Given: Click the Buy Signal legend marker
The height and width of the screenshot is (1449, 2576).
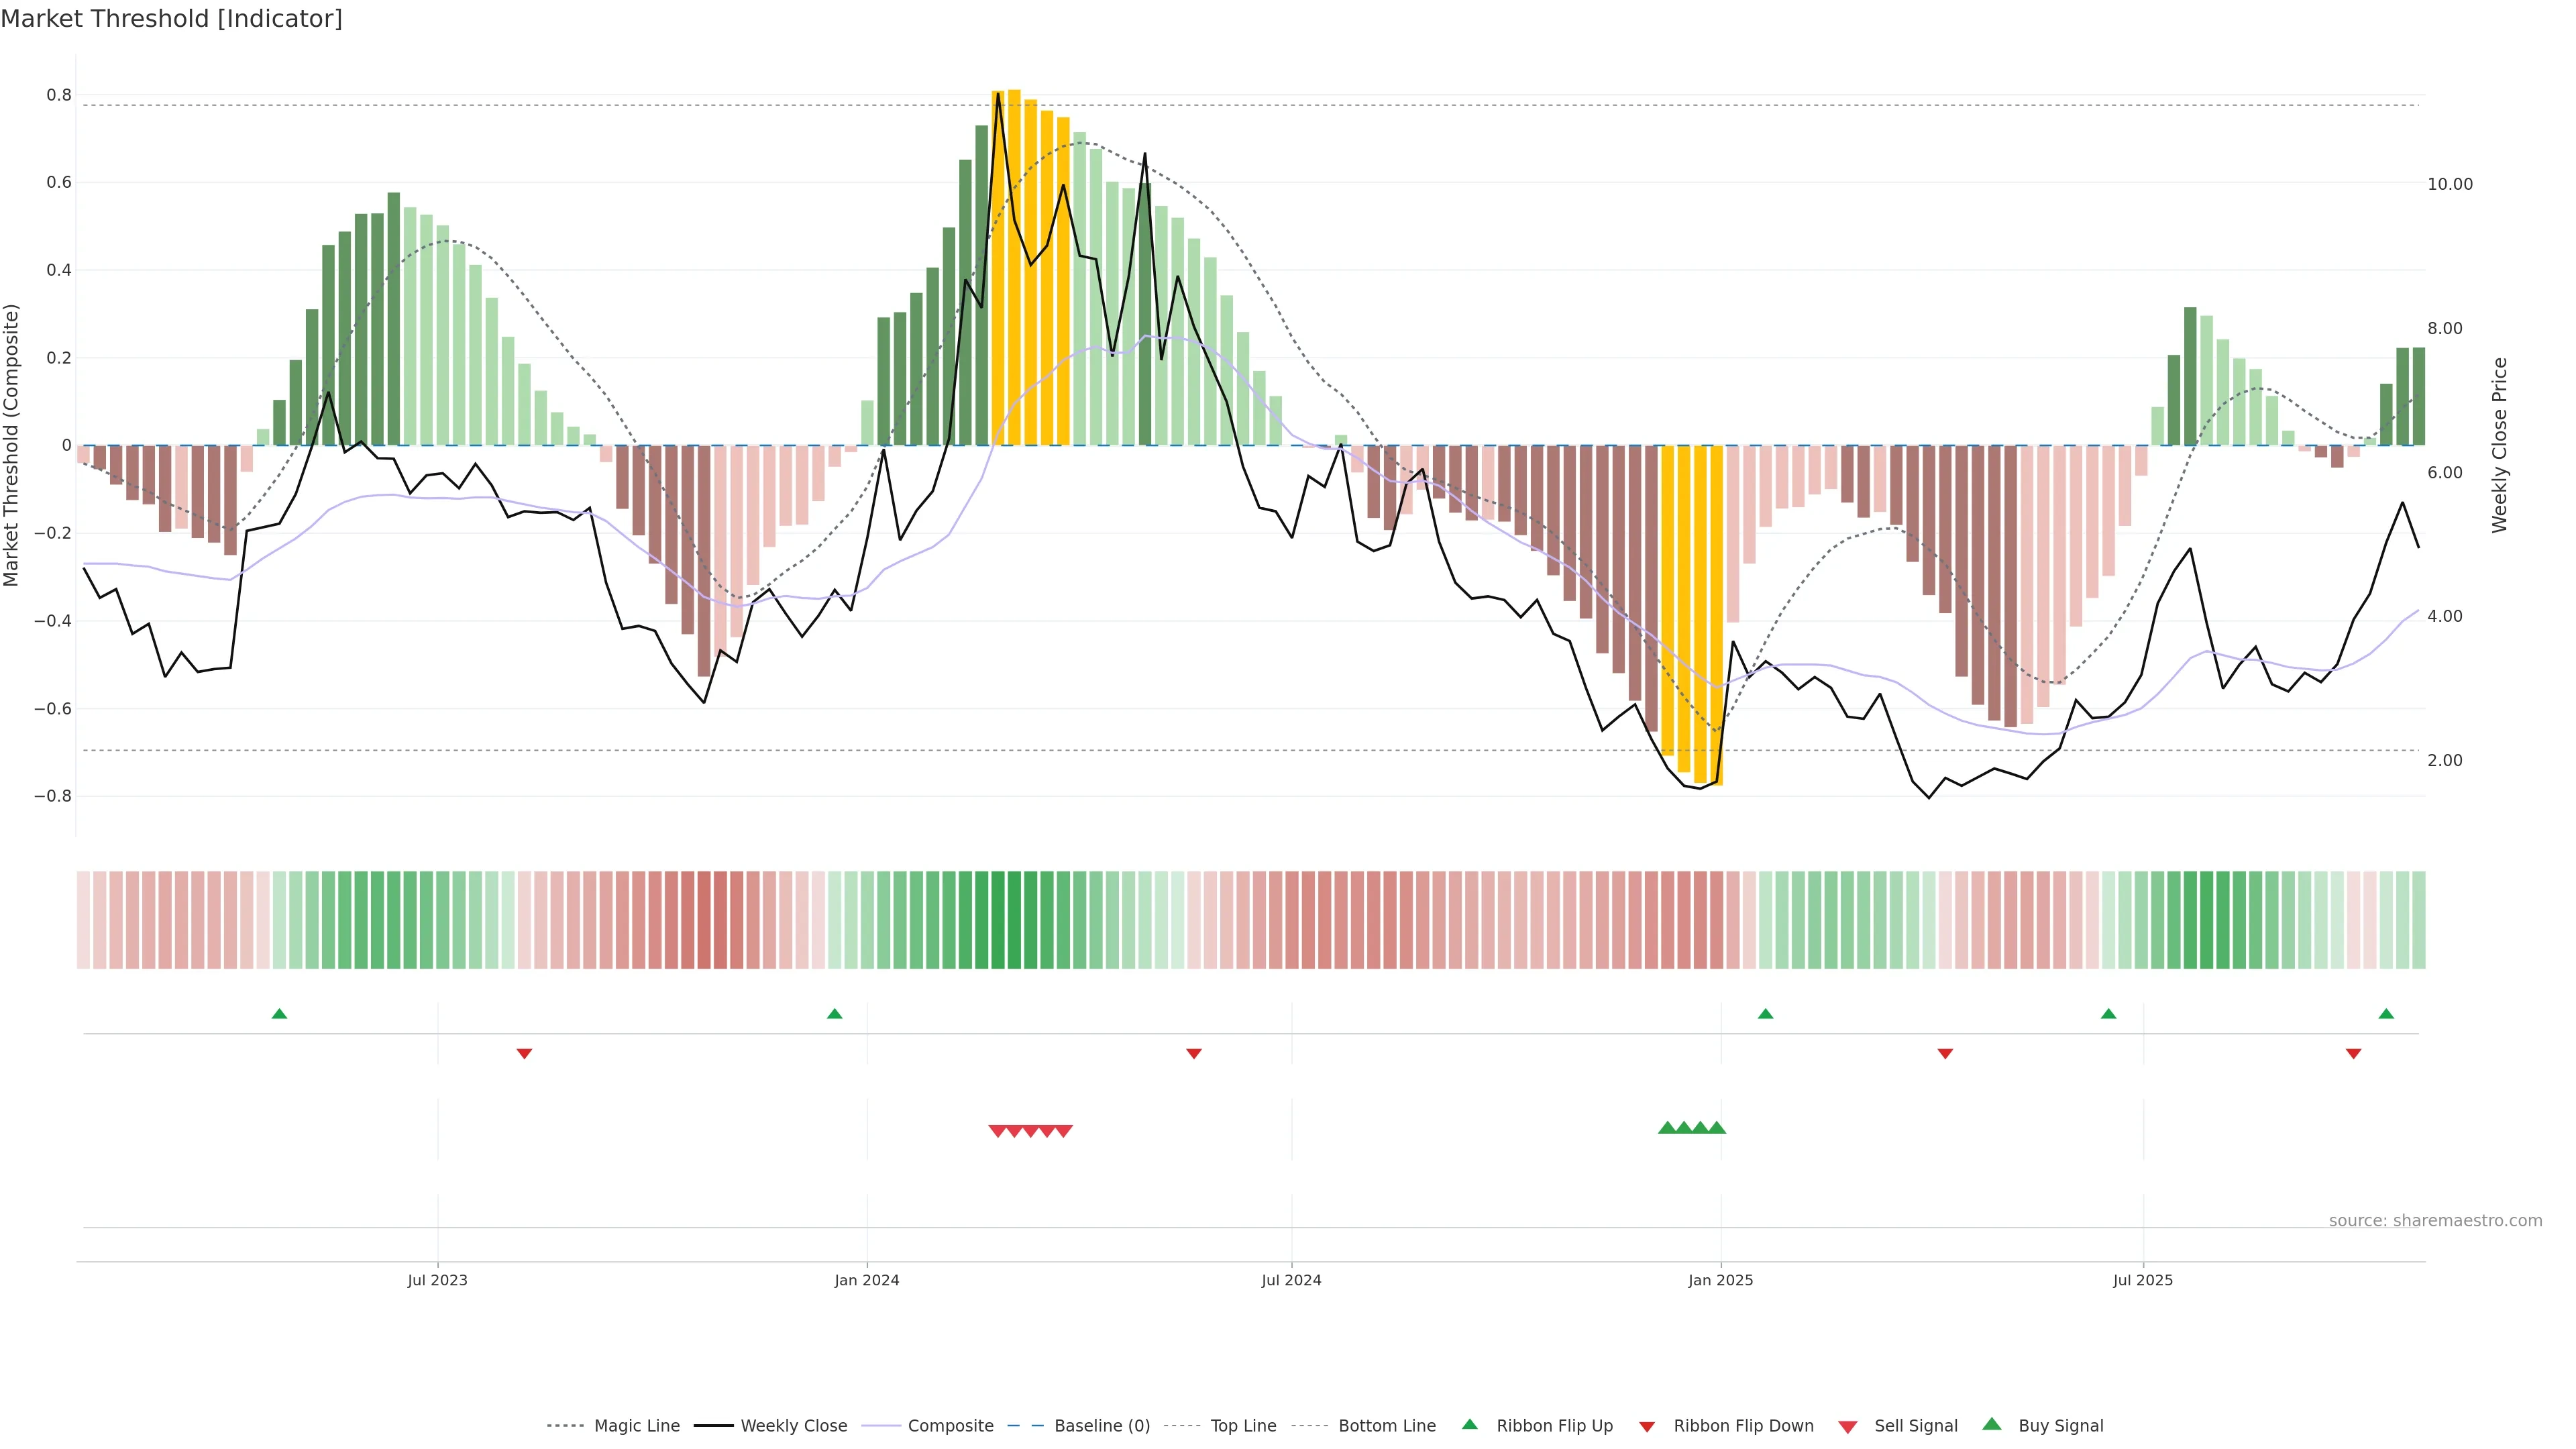Looking at the screenshot, I should point(1992,1424).
